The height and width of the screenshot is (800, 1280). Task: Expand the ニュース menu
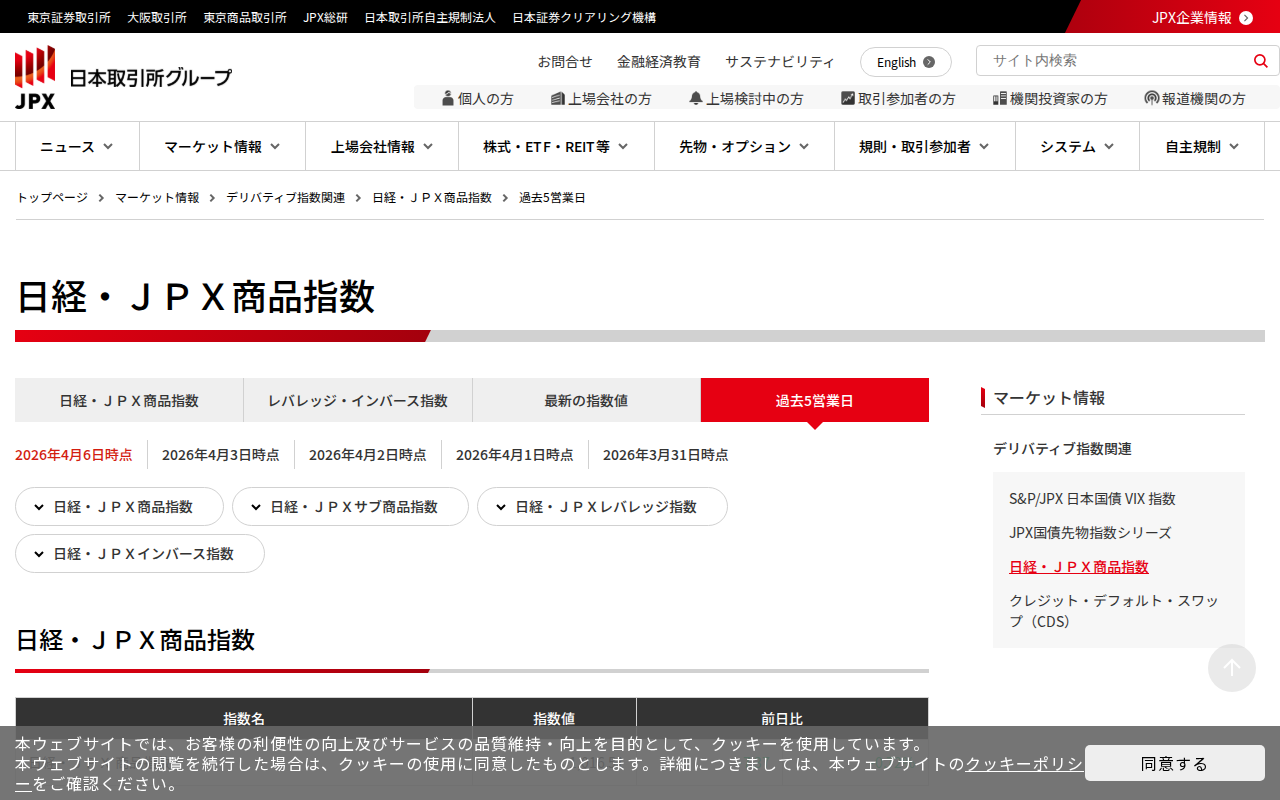tap(77, 147)
